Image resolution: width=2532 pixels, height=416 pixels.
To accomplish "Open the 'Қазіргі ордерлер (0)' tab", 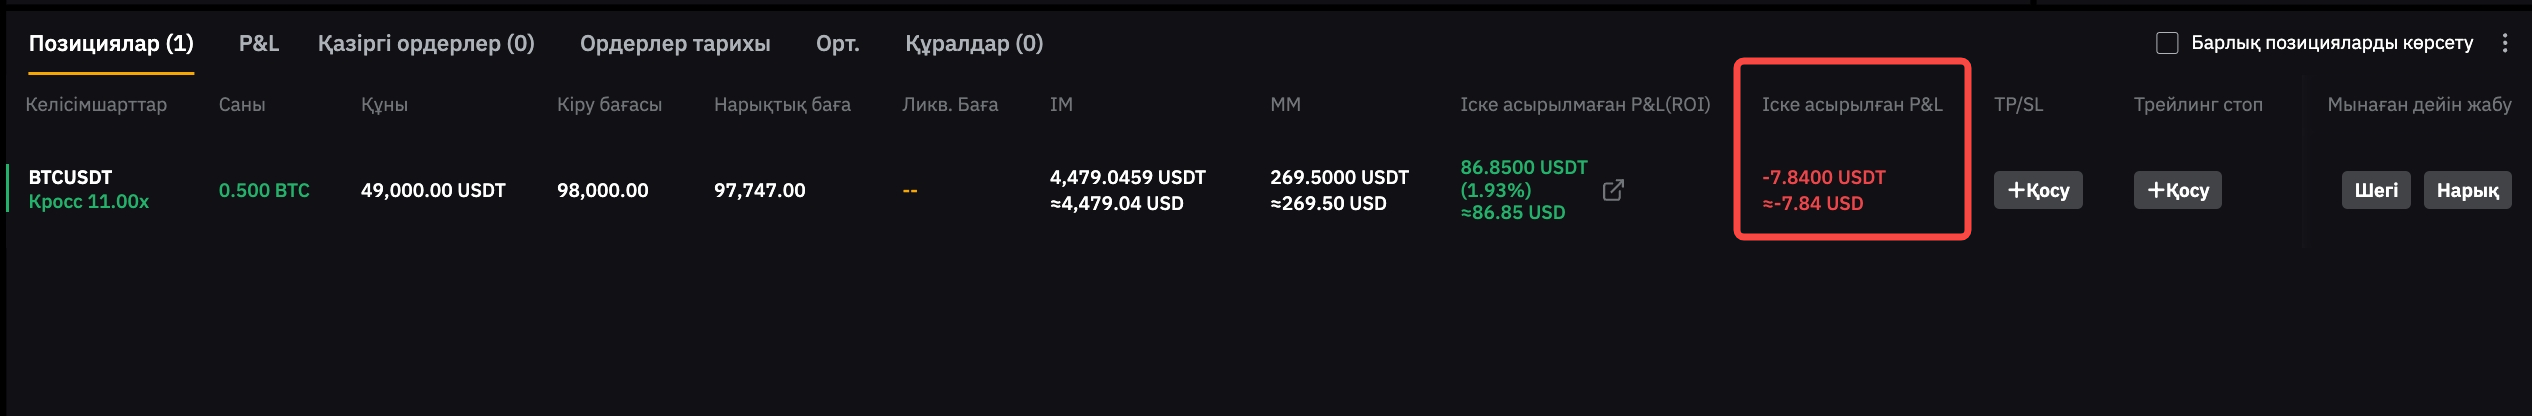I will point(426,43).
